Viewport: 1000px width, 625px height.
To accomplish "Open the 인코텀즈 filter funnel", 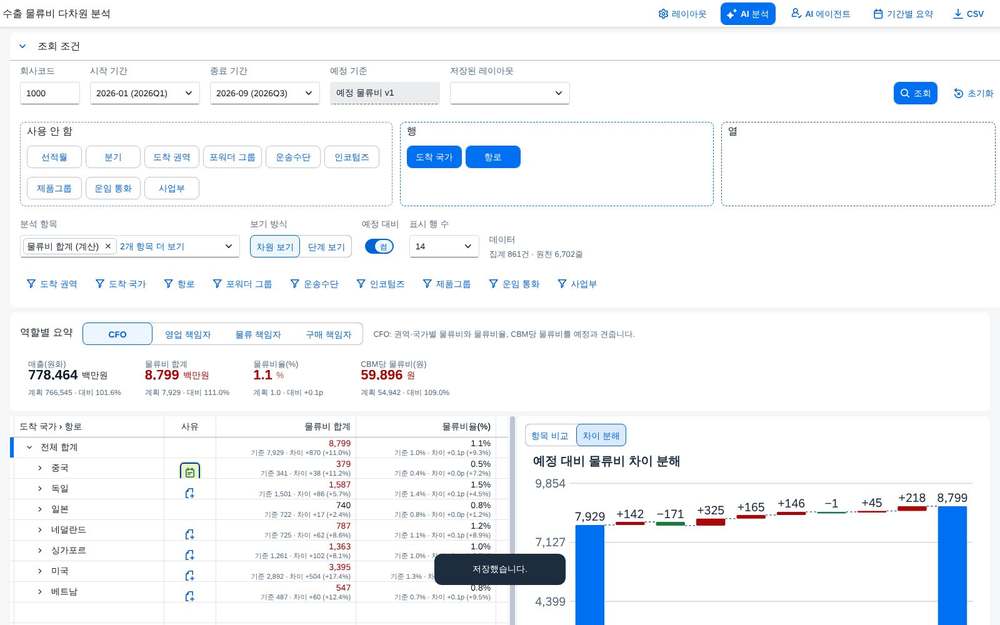I will [x=361, y=284].
